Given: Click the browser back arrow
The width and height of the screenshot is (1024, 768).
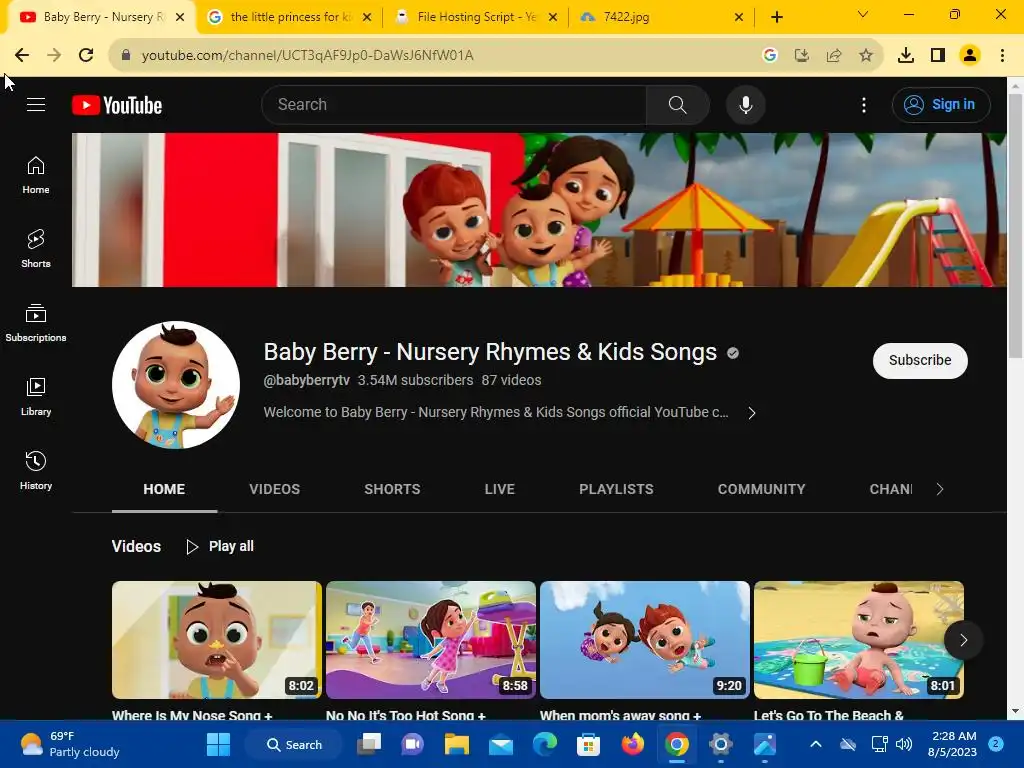Looking at the screenshot, I should tap(22, 56).
